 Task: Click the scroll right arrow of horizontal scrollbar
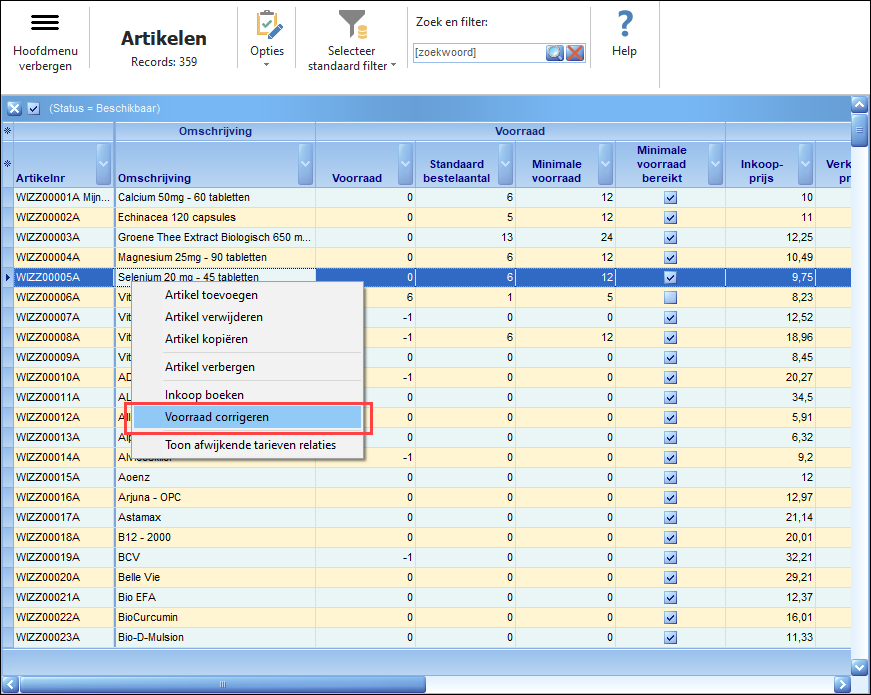(842, 684)
